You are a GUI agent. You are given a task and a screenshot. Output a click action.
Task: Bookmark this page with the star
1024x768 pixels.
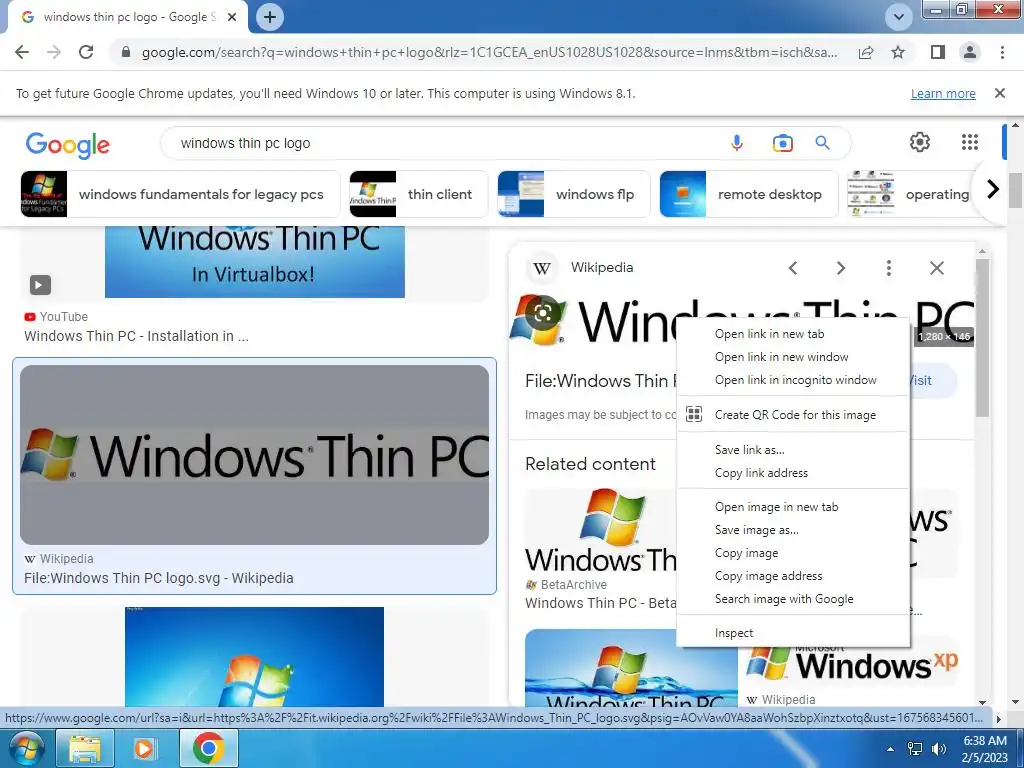898,52
